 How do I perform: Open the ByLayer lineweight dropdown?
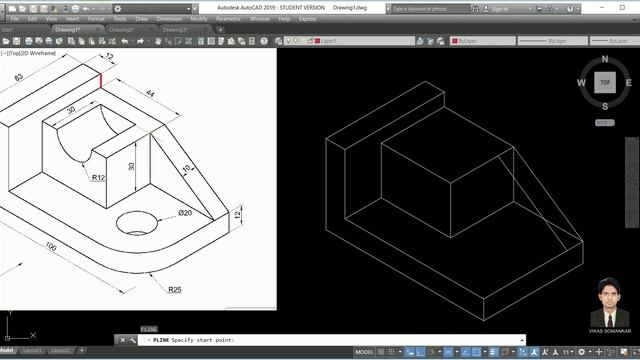615,41
